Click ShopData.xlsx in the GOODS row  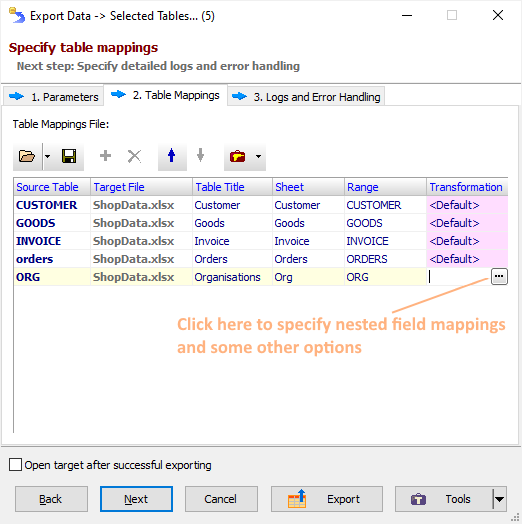(141, 223)
